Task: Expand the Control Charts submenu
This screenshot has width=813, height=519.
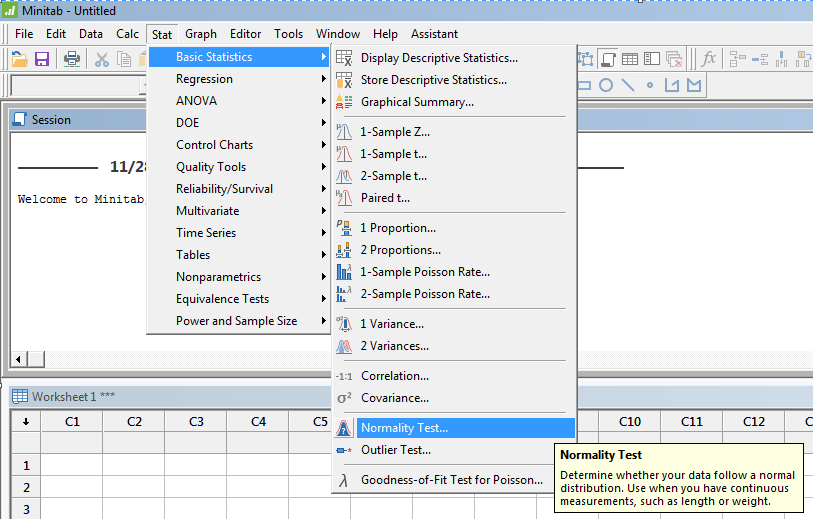Action: [239, 145]
